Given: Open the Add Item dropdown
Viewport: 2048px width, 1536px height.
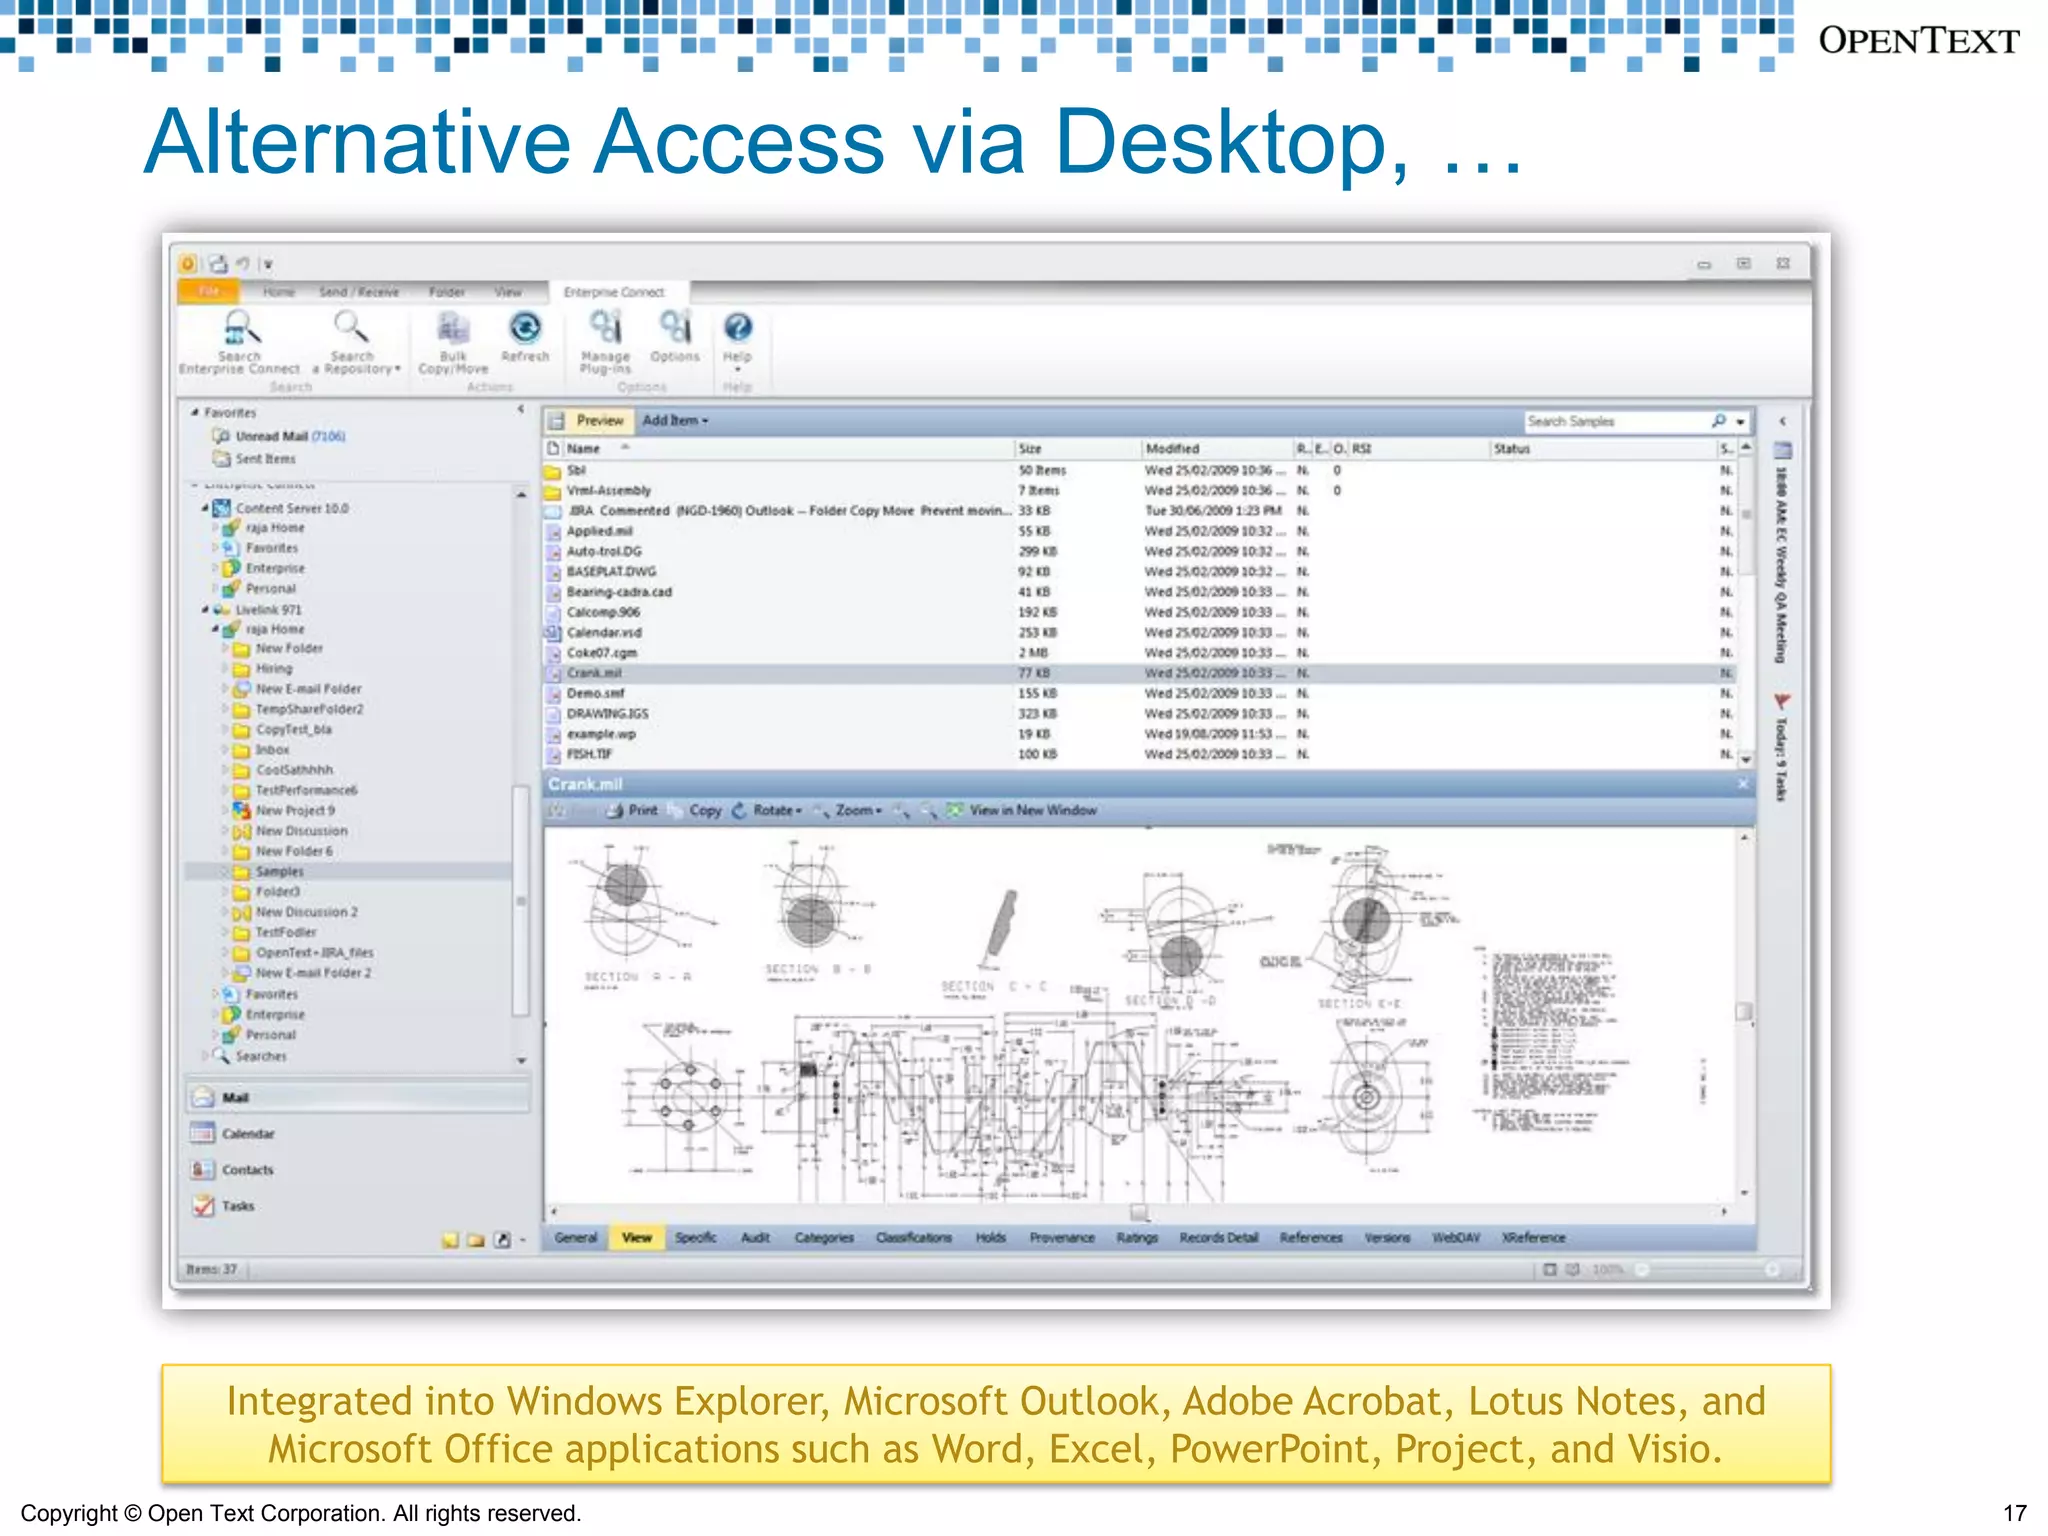Looking at the screenshot, I should click(675, 421).
